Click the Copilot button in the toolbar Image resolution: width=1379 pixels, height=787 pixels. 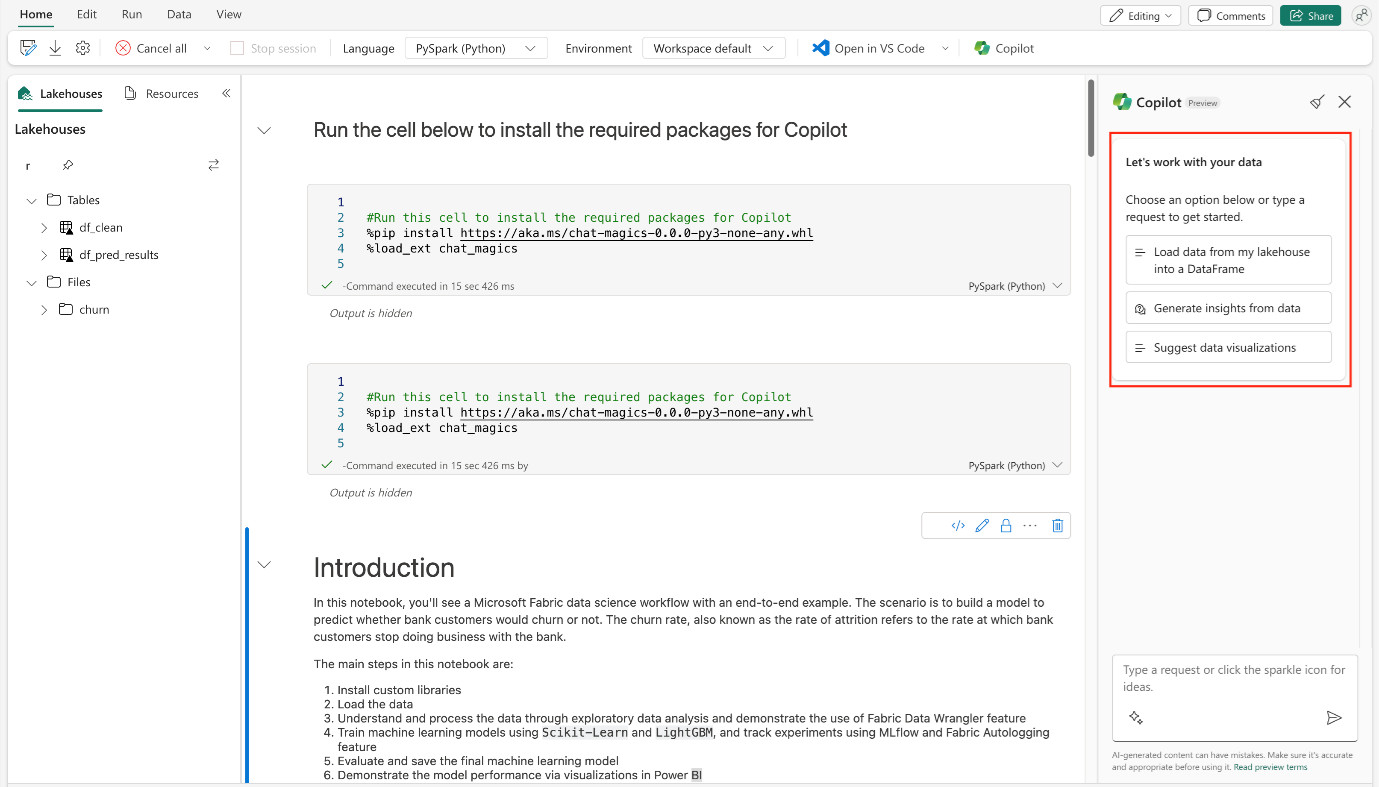(x=1004, y=48)
